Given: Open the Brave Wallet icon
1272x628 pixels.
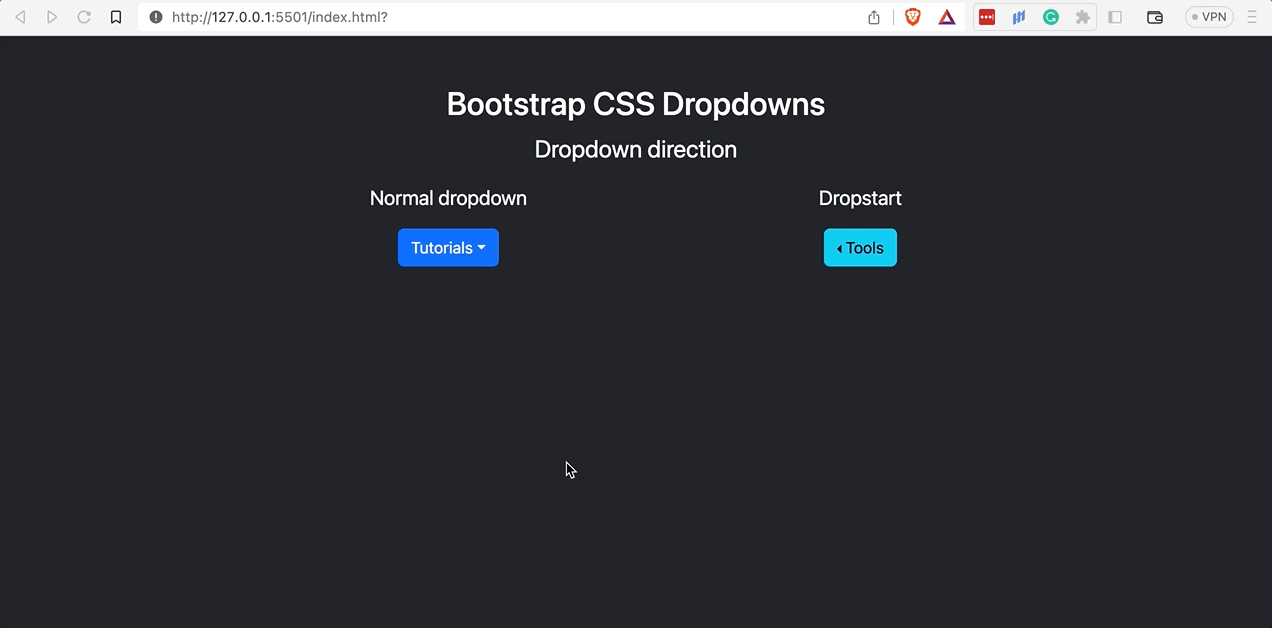Looking at the screenshot, I should (1155, 17).
